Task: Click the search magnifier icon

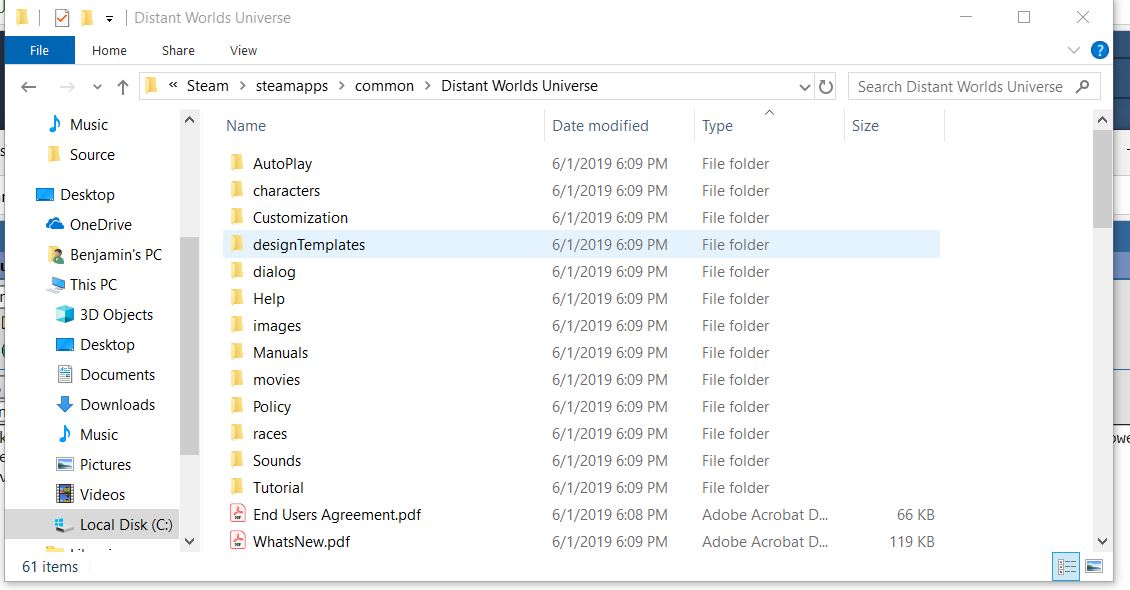Action: tap(1082, 87)
